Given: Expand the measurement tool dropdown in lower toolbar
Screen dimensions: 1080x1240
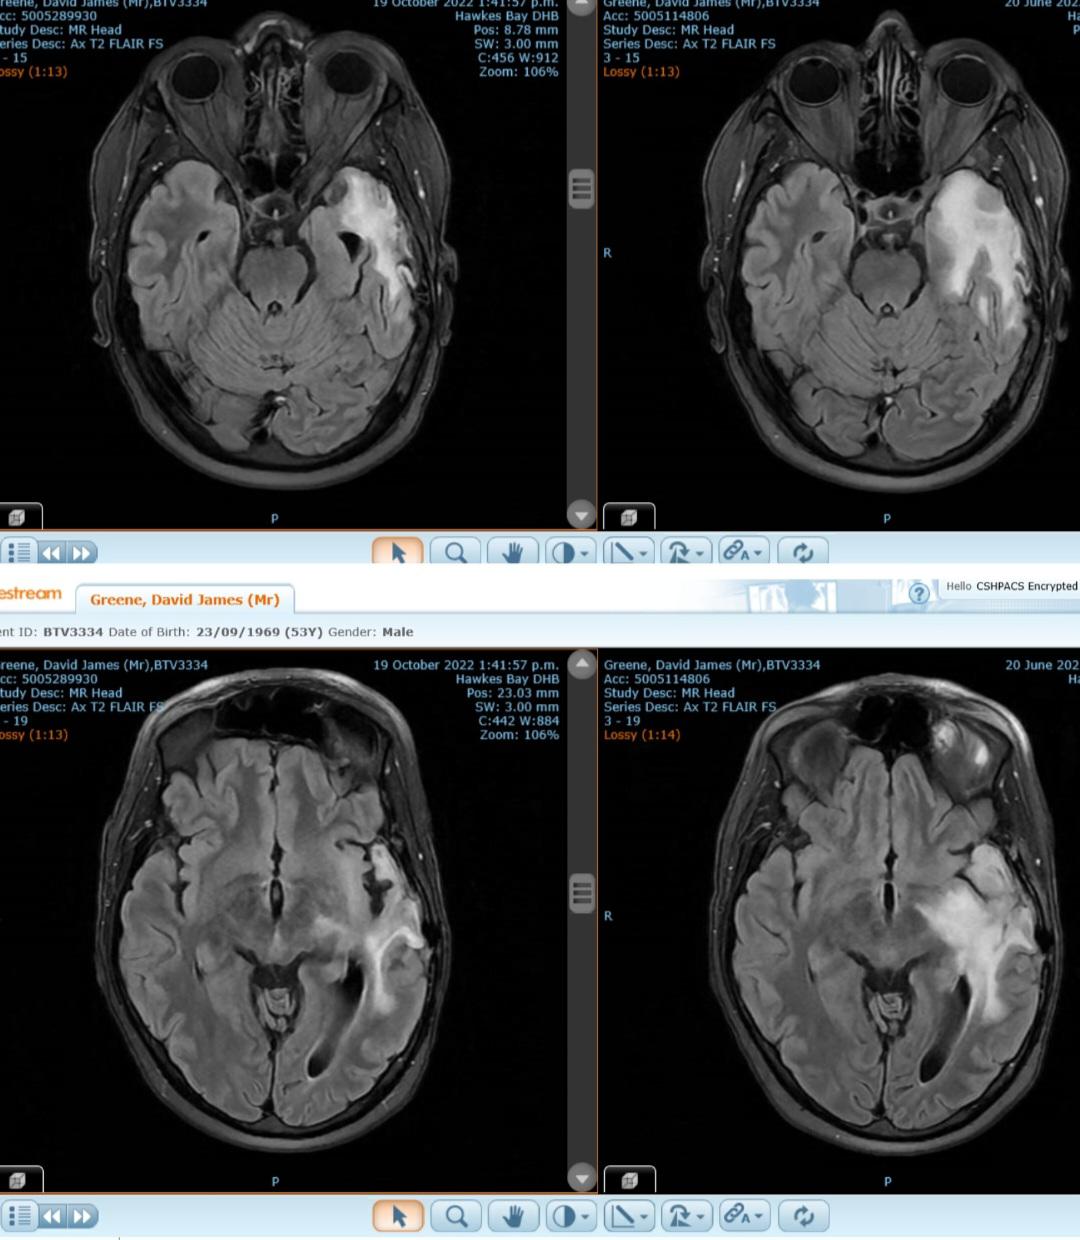Looking at the screenshot, I should click(643, 1216).
